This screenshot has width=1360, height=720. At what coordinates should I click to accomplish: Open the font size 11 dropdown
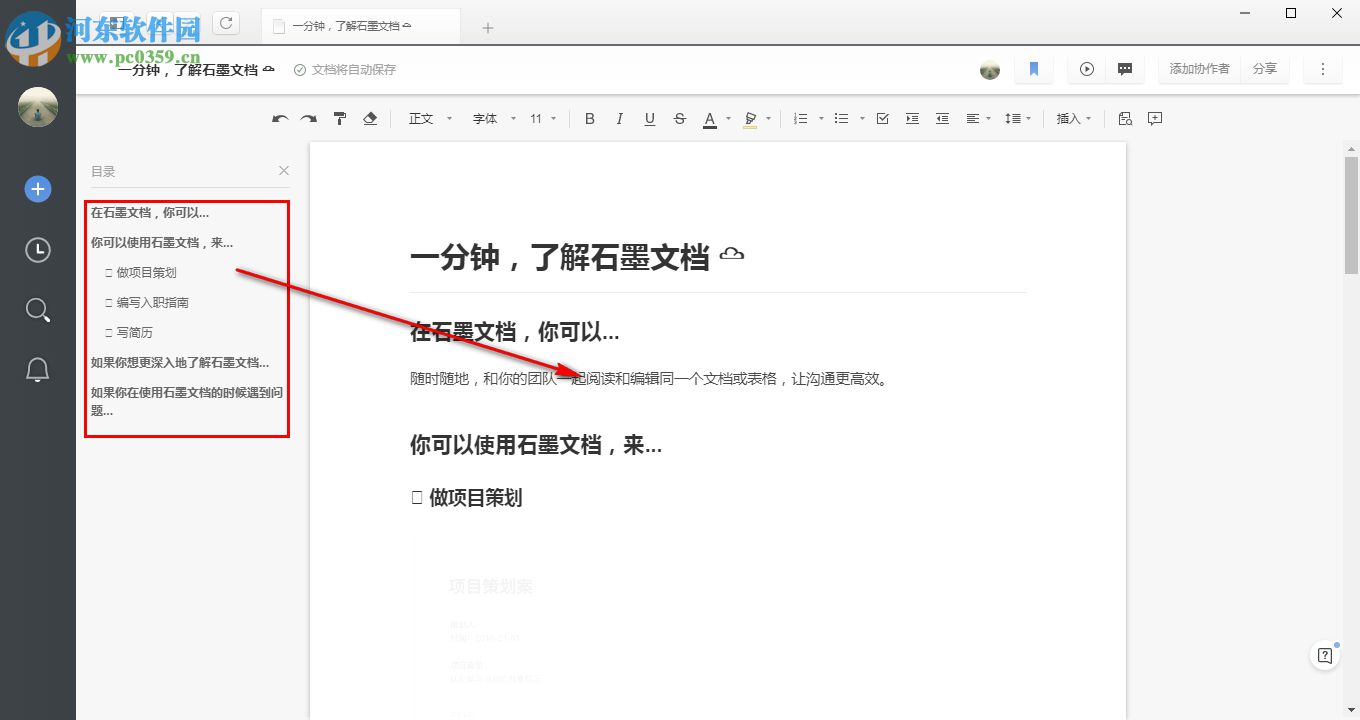pos(543,119)
